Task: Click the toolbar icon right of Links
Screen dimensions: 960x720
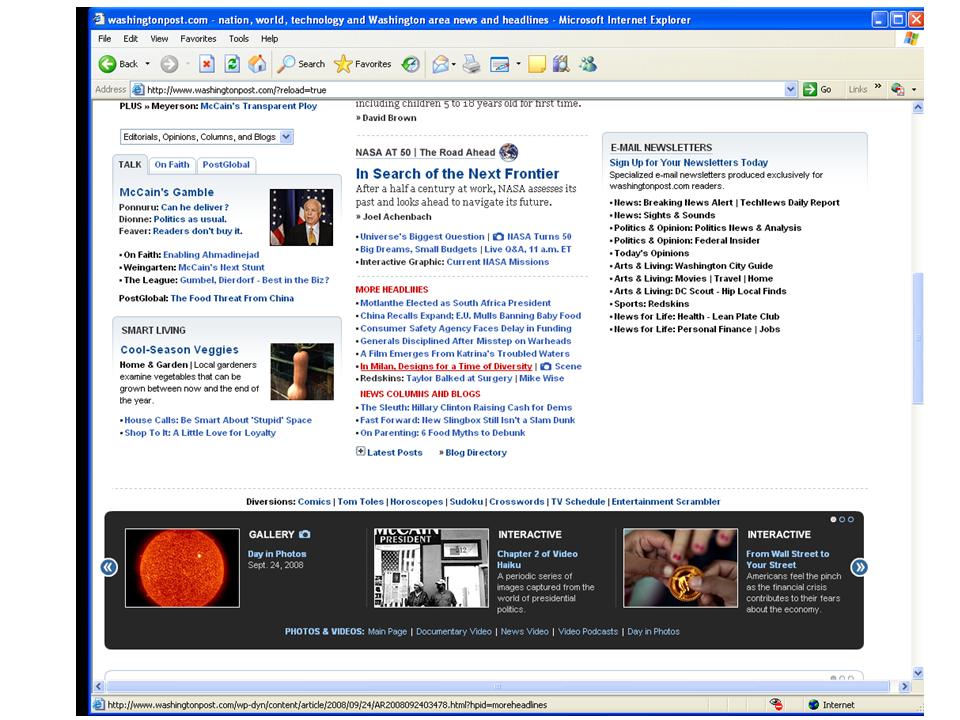Action: pos(898,89)
